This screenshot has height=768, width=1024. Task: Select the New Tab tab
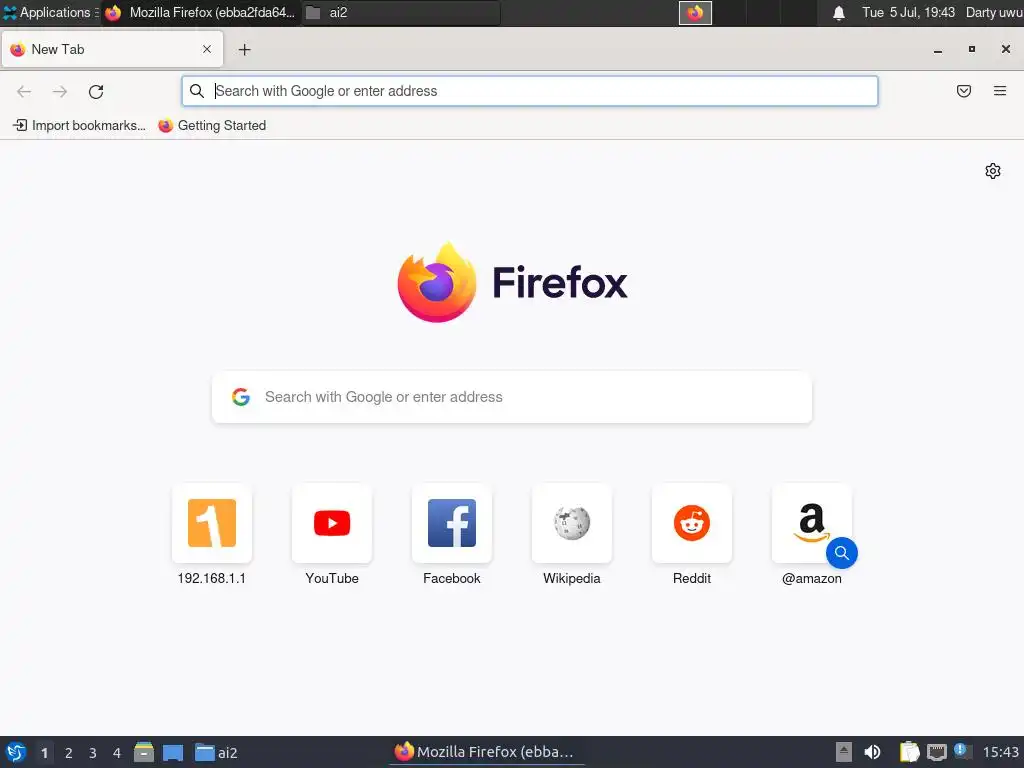(x=112, y=49)
